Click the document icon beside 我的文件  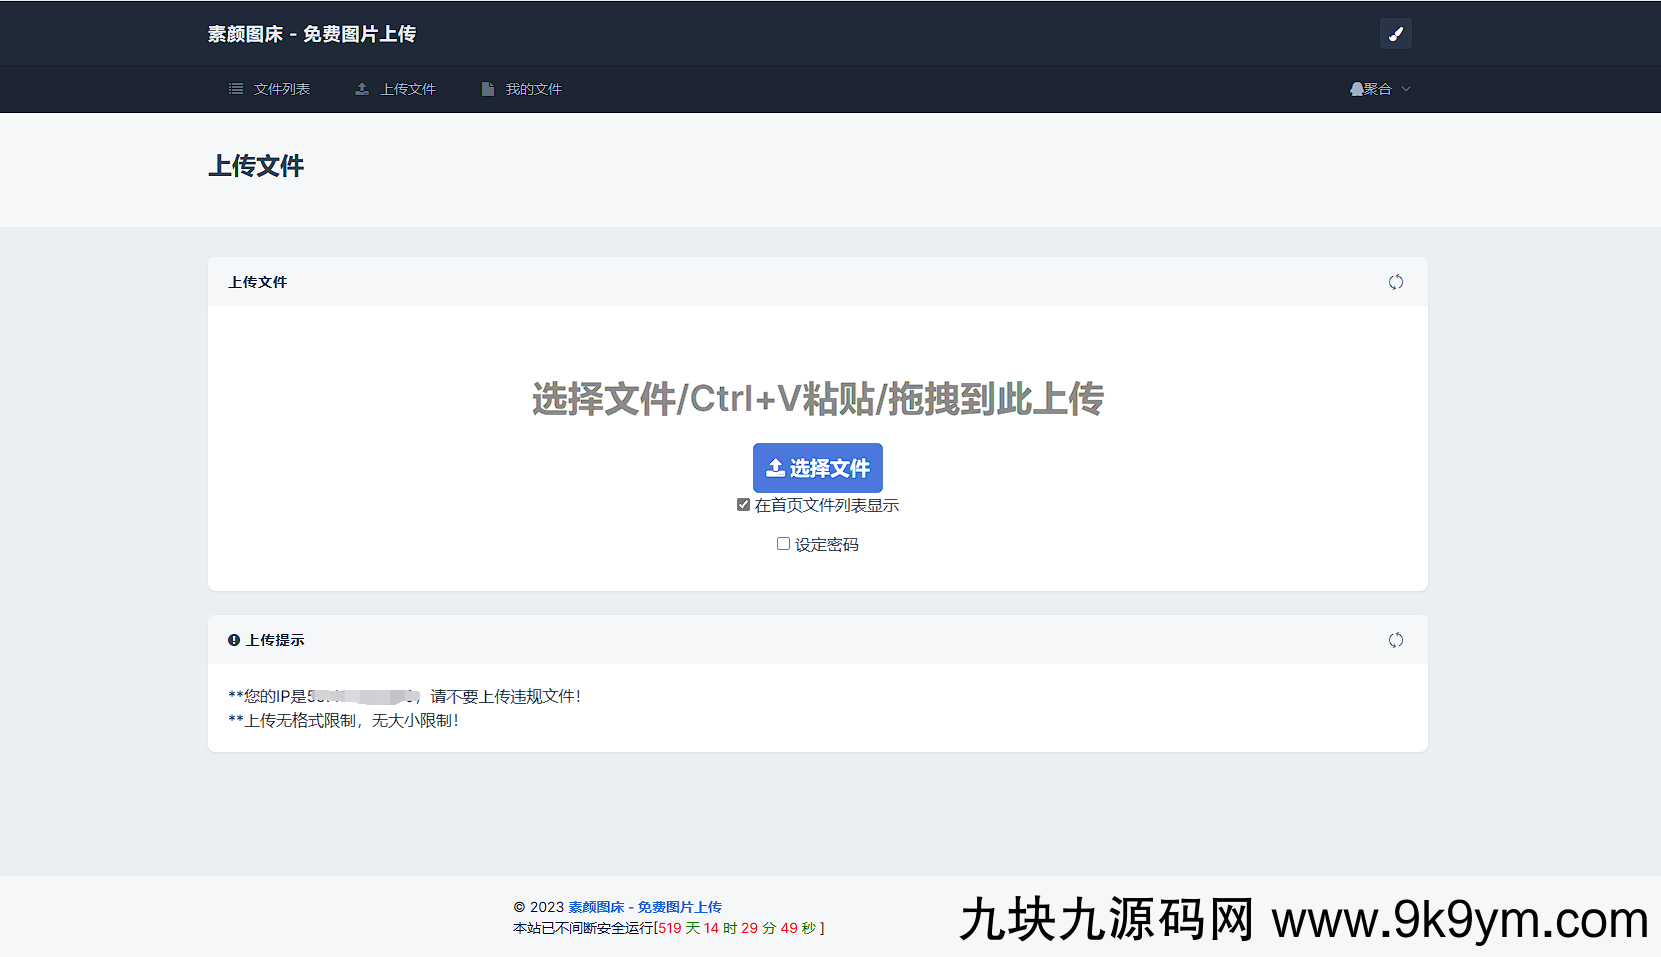tap(488, 88)
